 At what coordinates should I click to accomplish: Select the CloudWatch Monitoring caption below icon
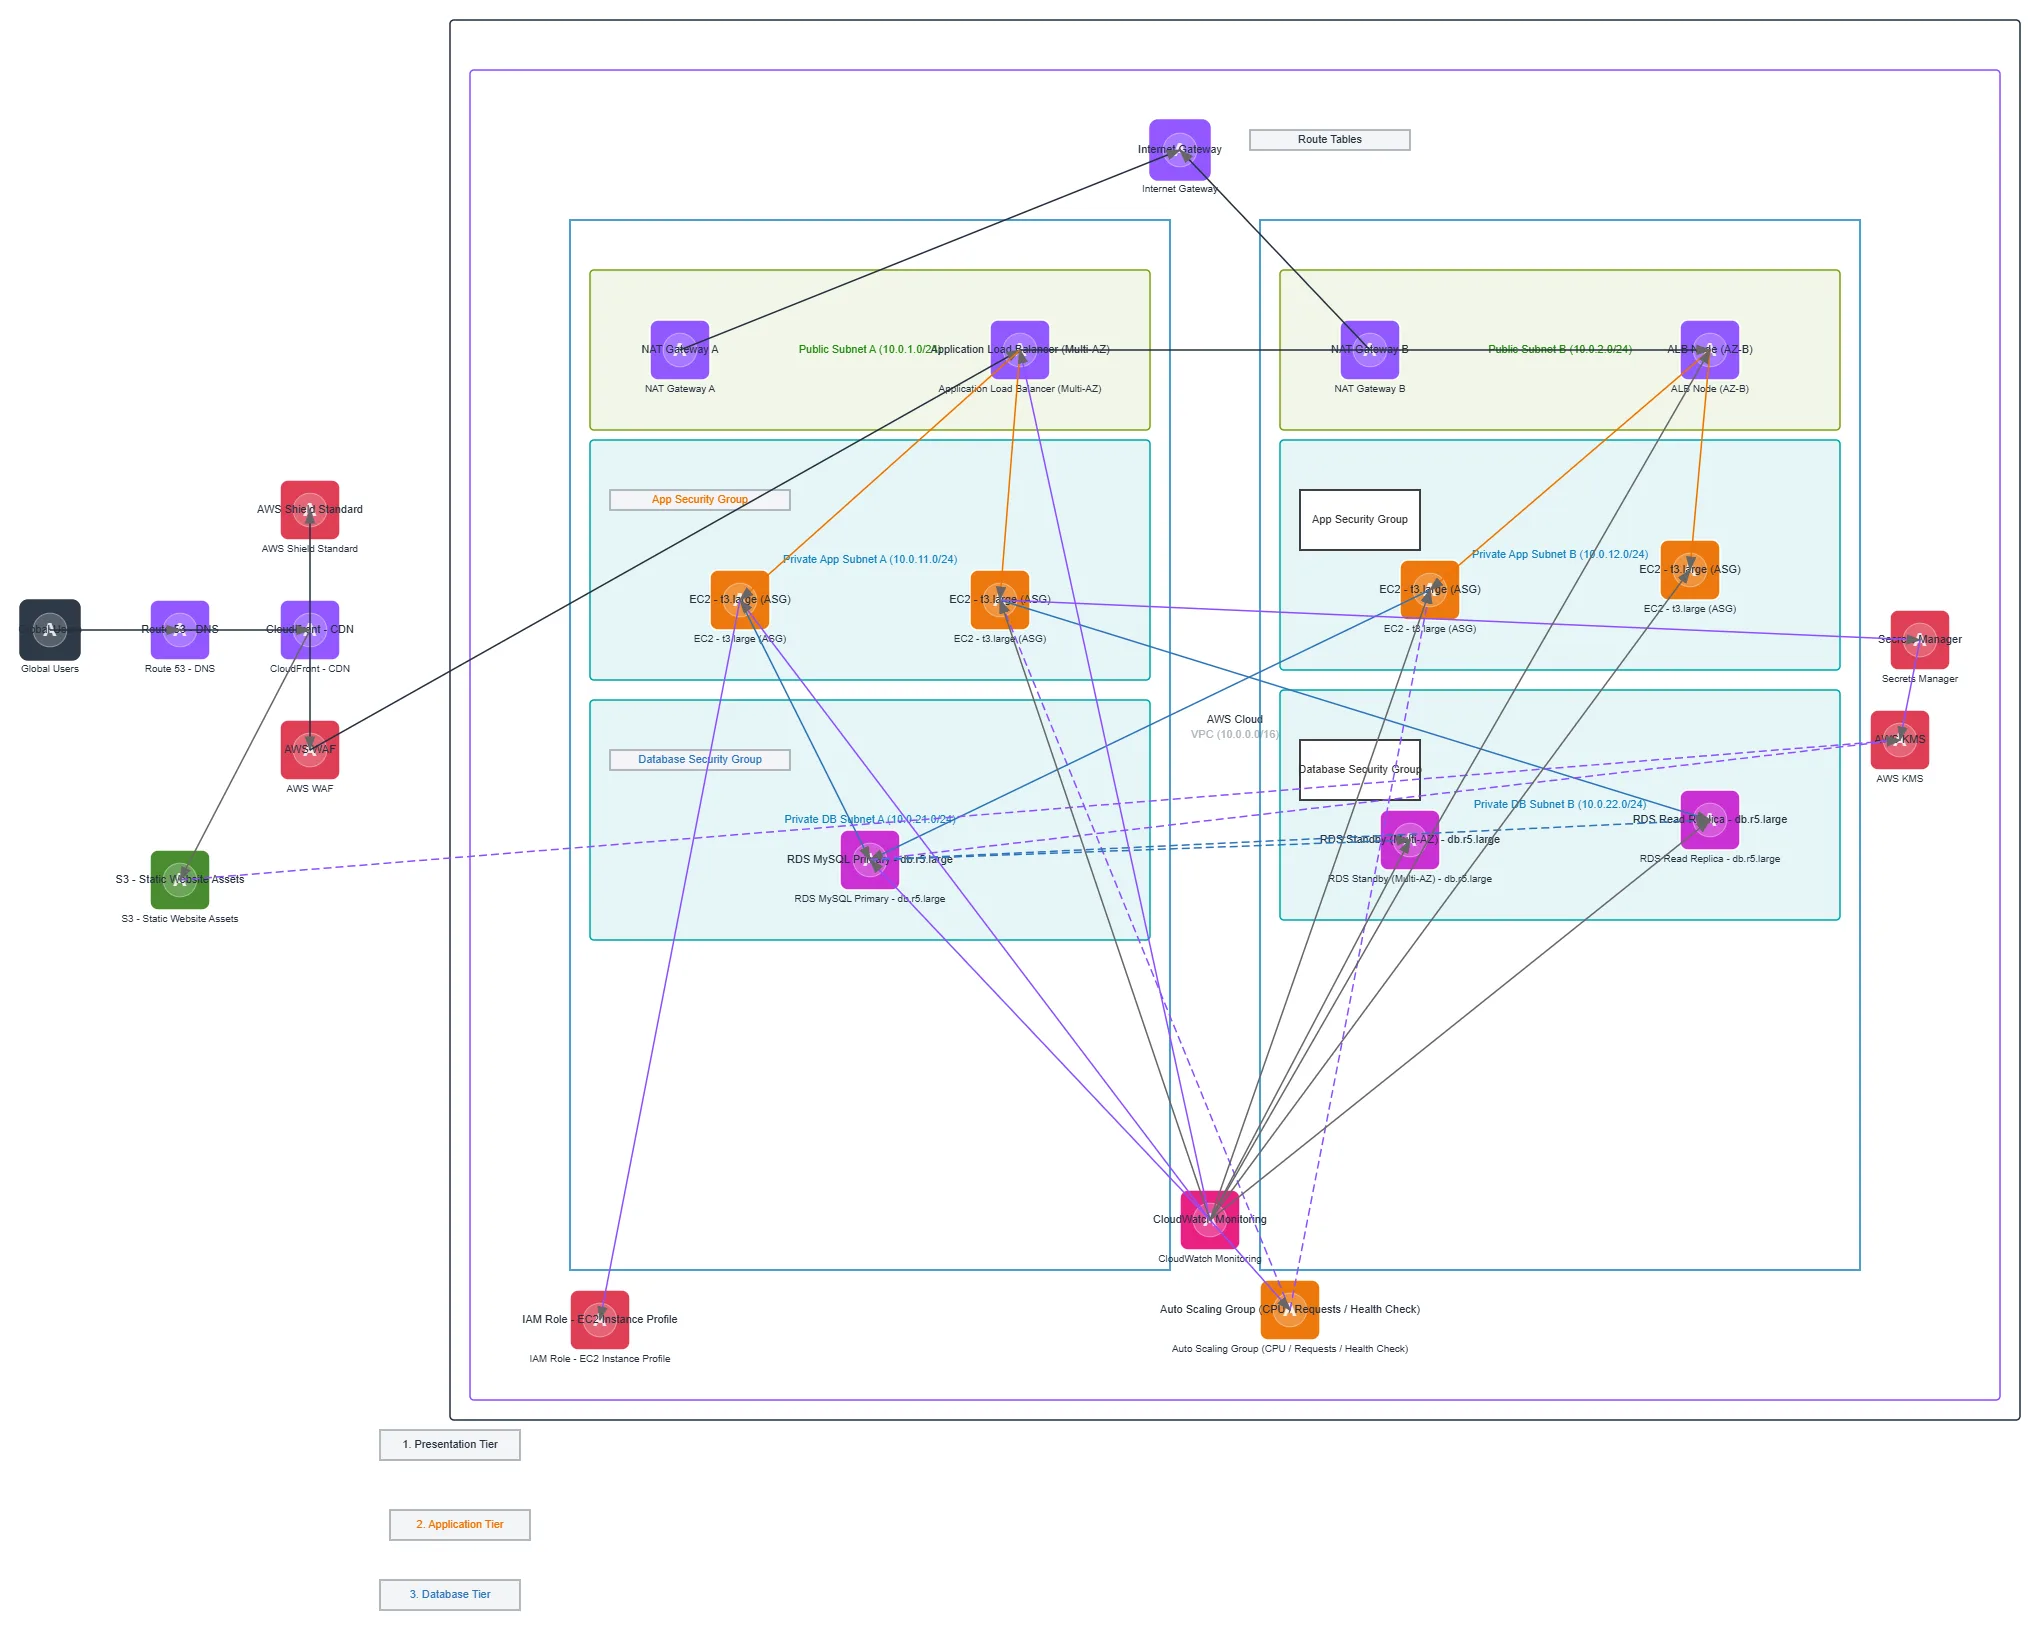tap(1210, 1259)
